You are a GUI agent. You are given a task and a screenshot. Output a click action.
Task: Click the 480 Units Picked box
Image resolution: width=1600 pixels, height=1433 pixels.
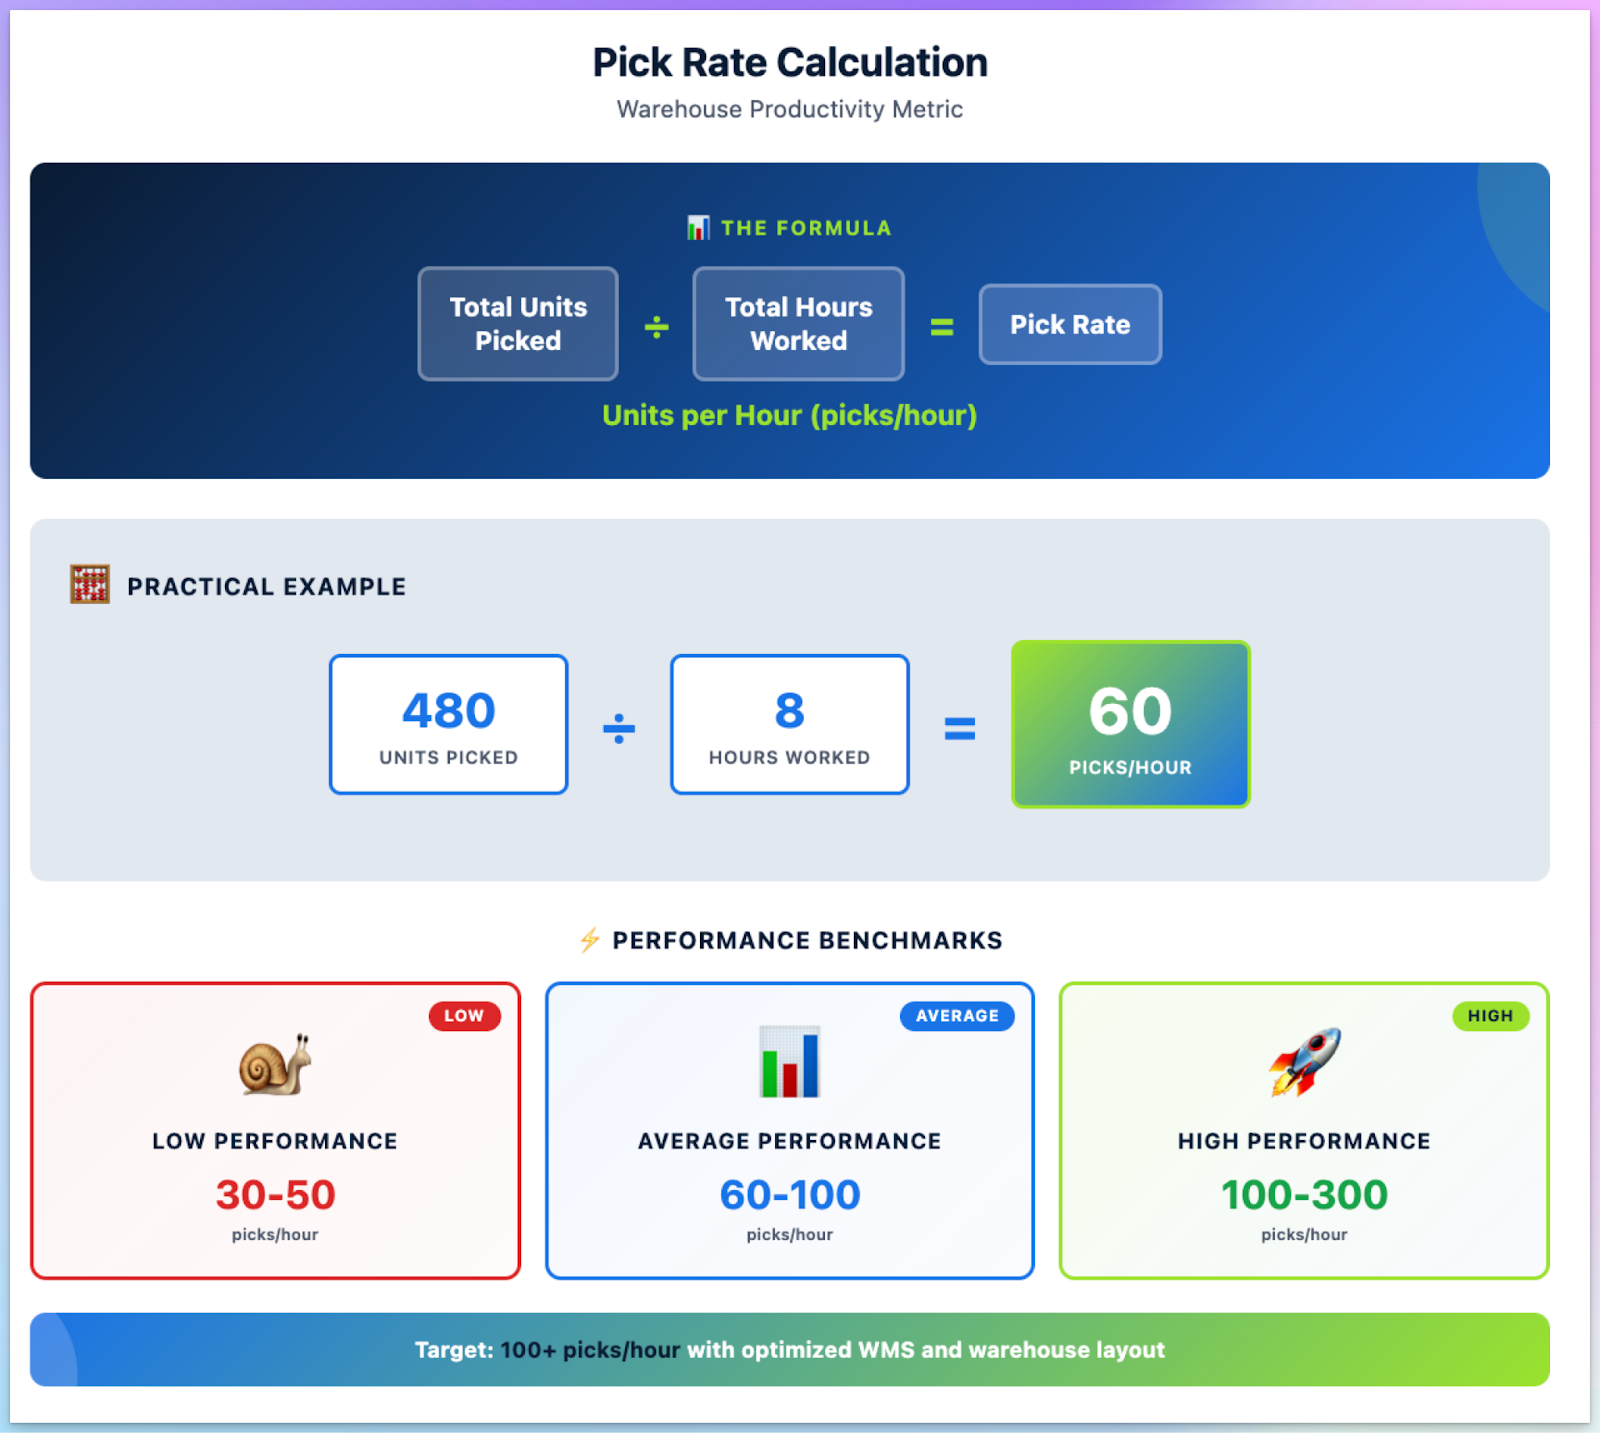[448, 725]
